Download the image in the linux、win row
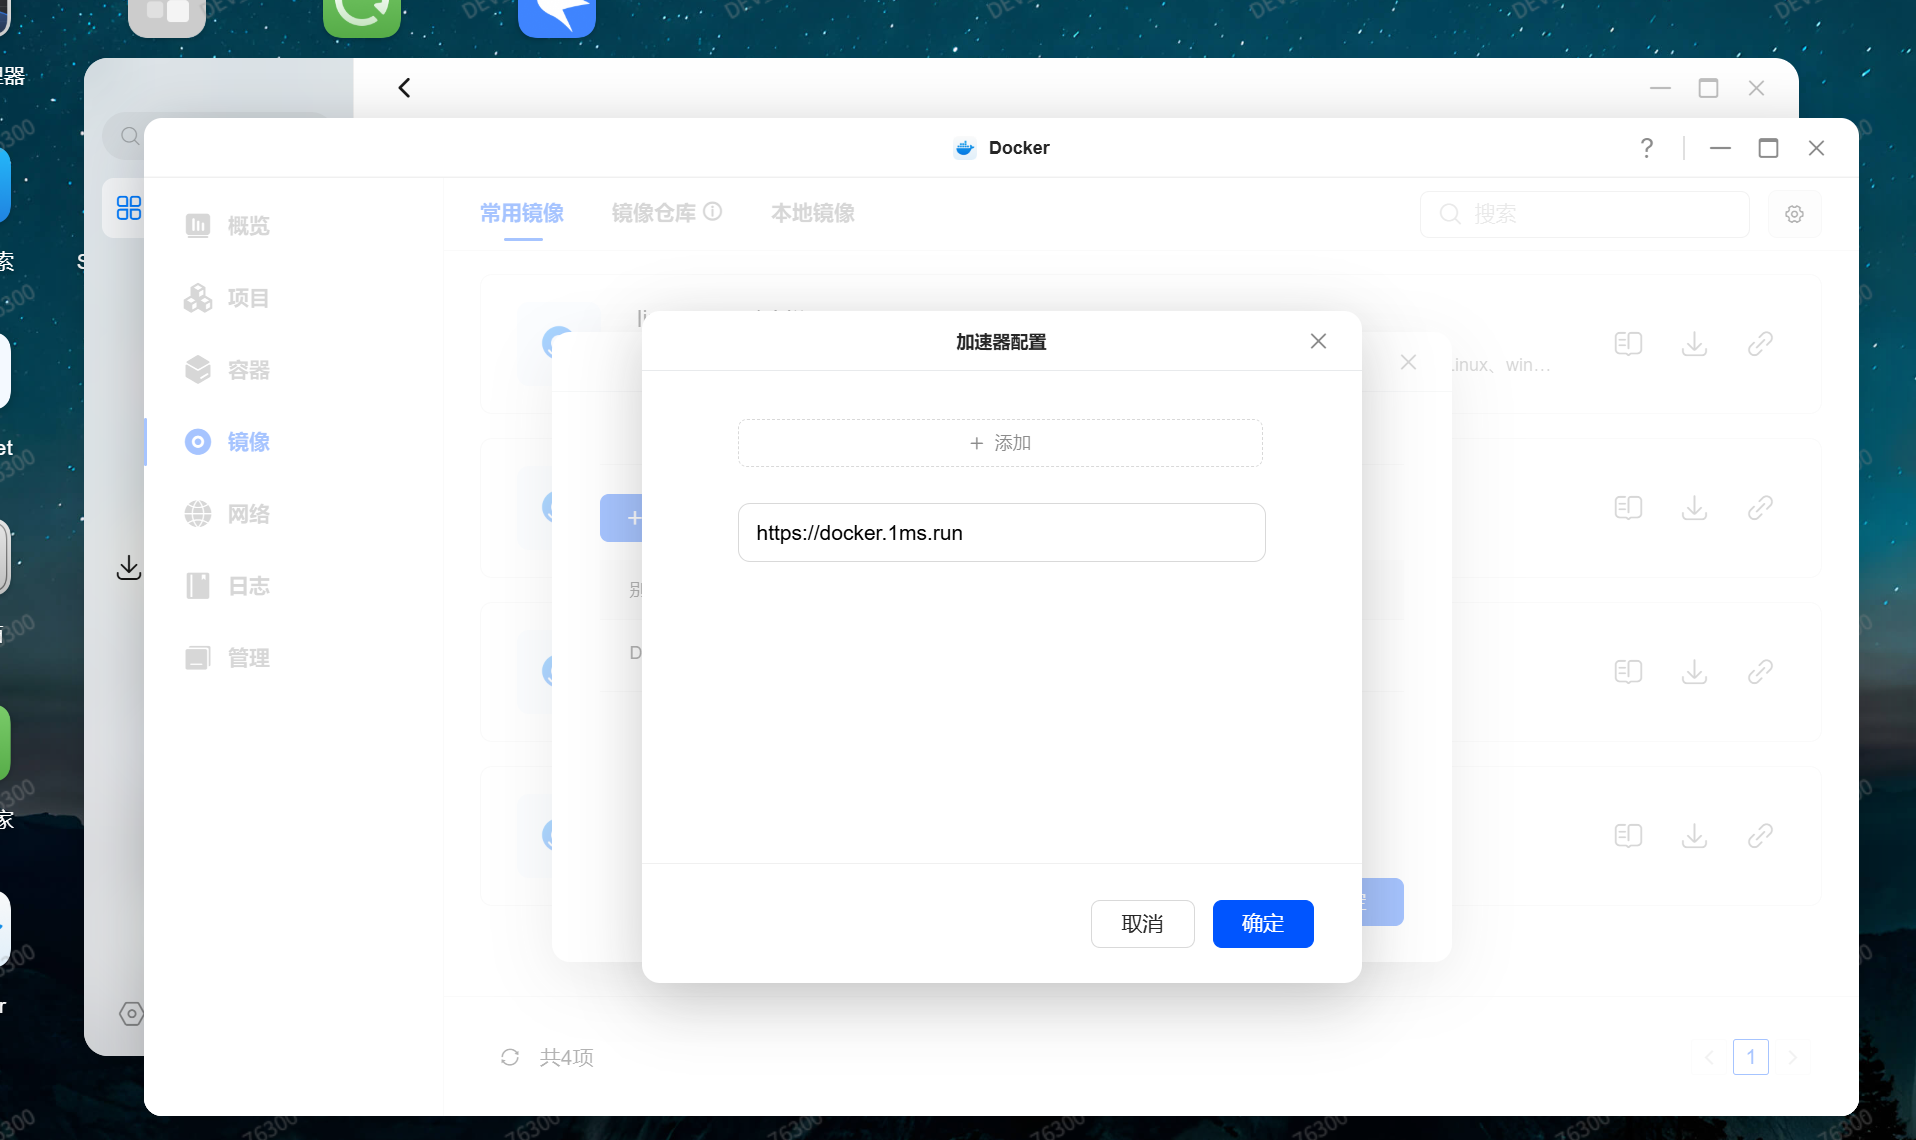Image resolution: width=1916 pixels, height=1140 pixels. click(1694, 344)
